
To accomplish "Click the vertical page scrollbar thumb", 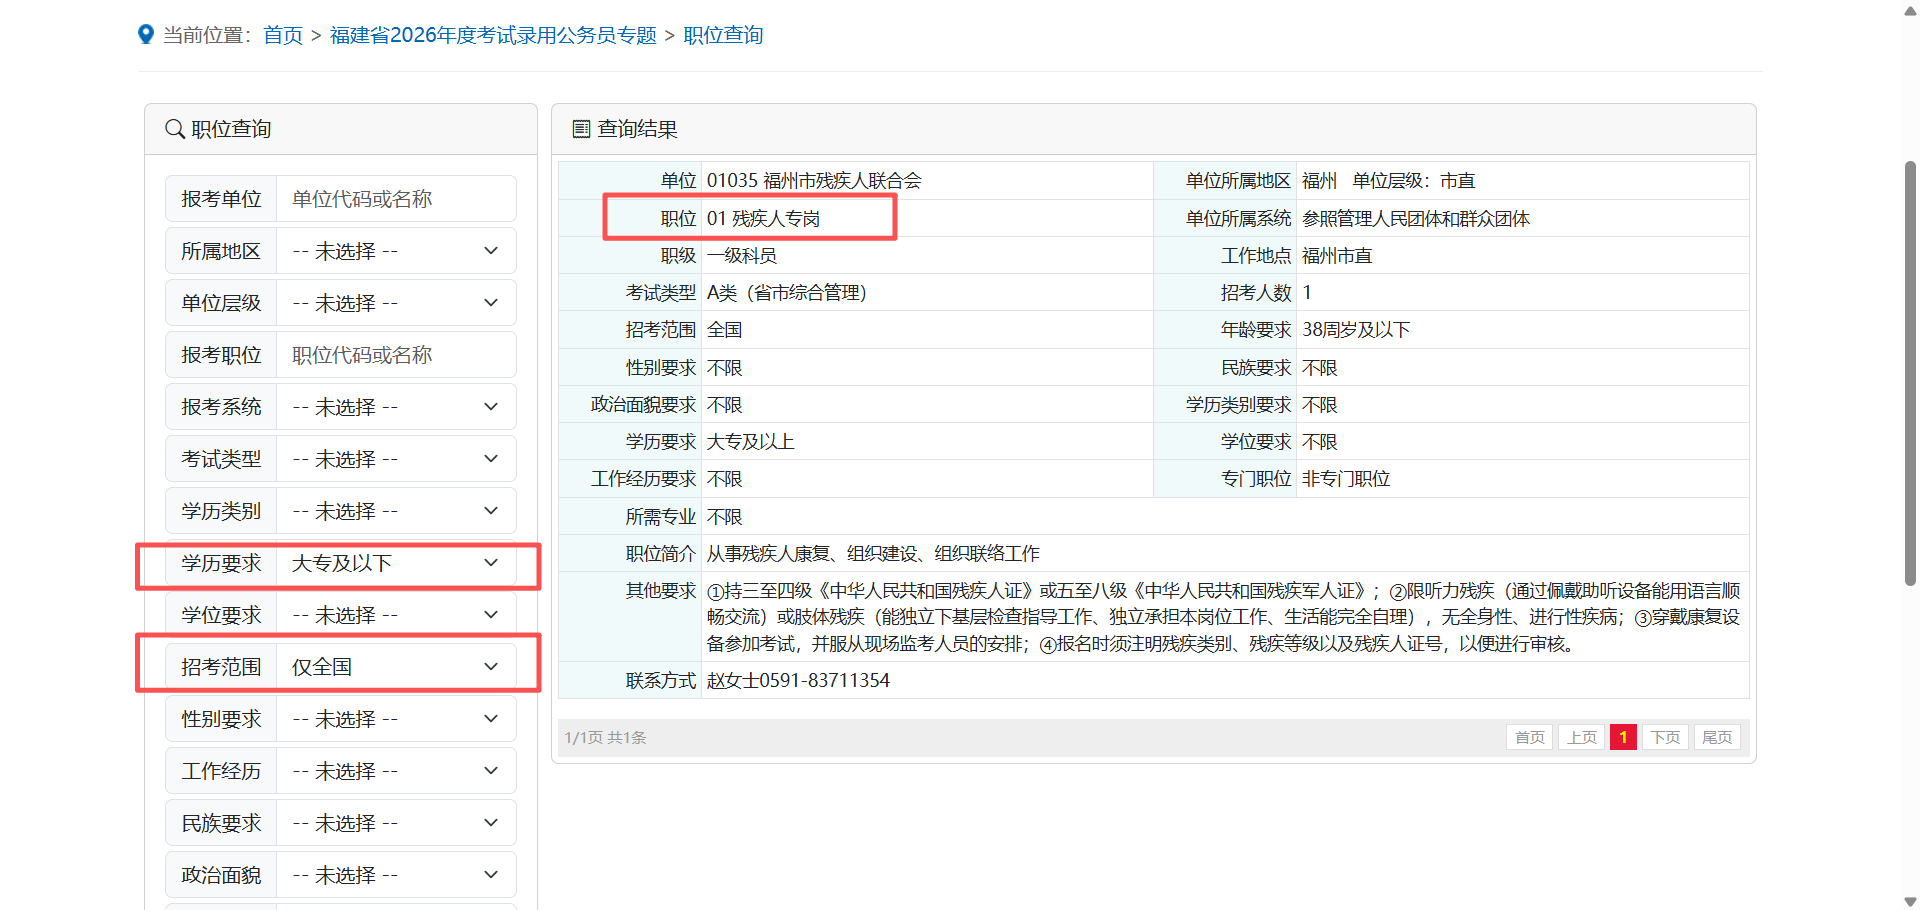I will [1910, 372].
